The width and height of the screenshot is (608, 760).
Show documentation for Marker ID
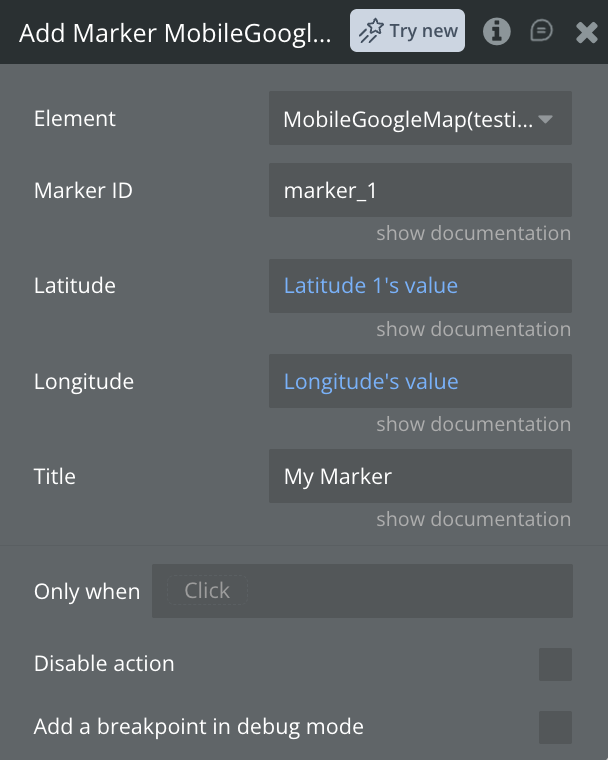(473, 233)
